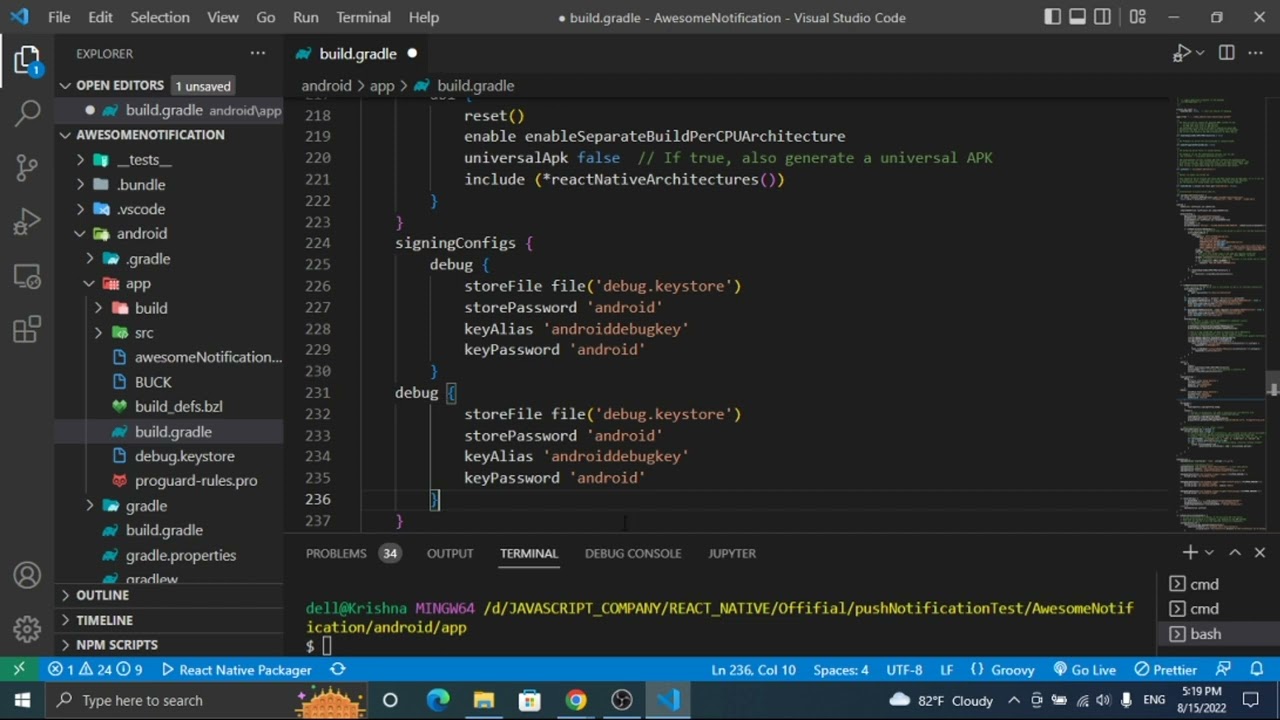Open the Run menu

(x=306, y=17)
